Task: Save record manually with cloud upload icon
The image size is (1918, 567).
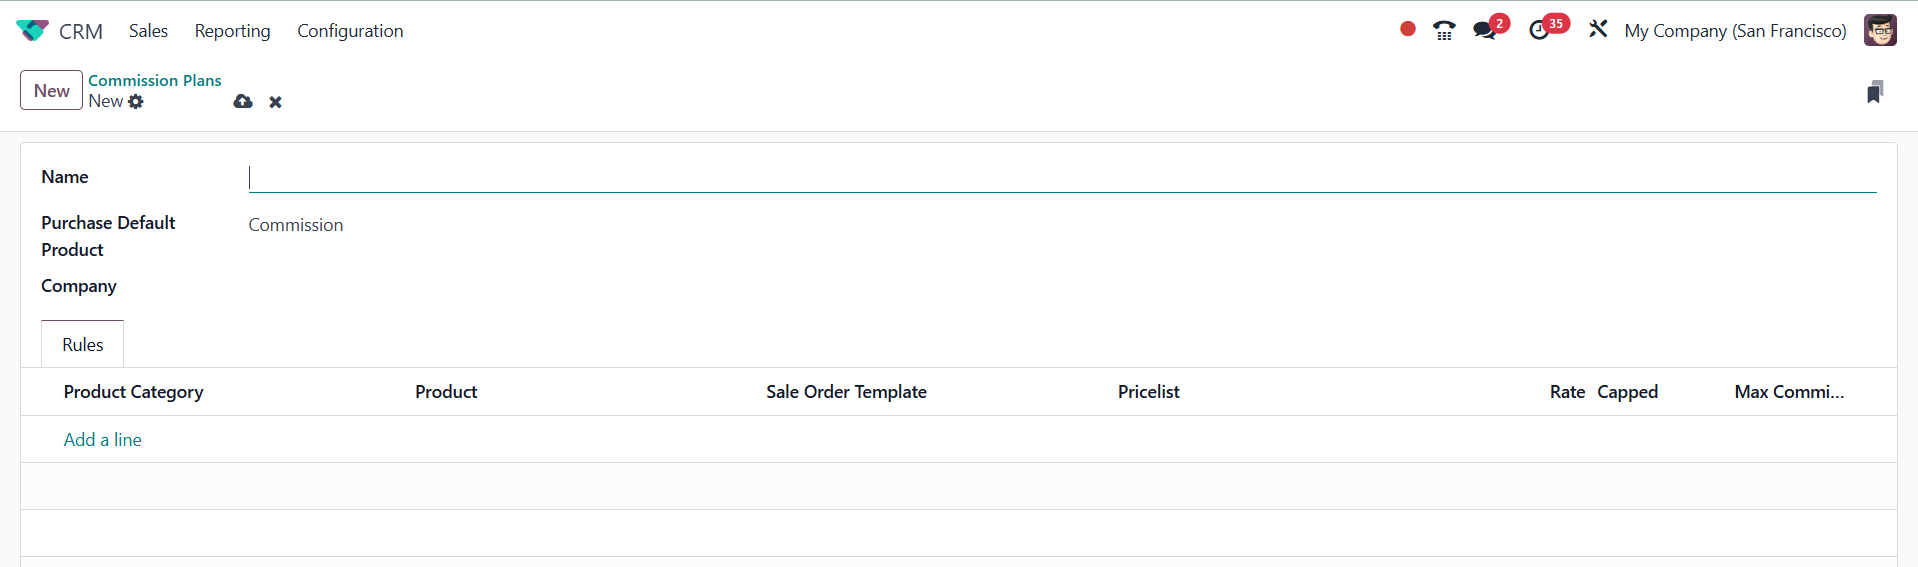Action: 243,102
